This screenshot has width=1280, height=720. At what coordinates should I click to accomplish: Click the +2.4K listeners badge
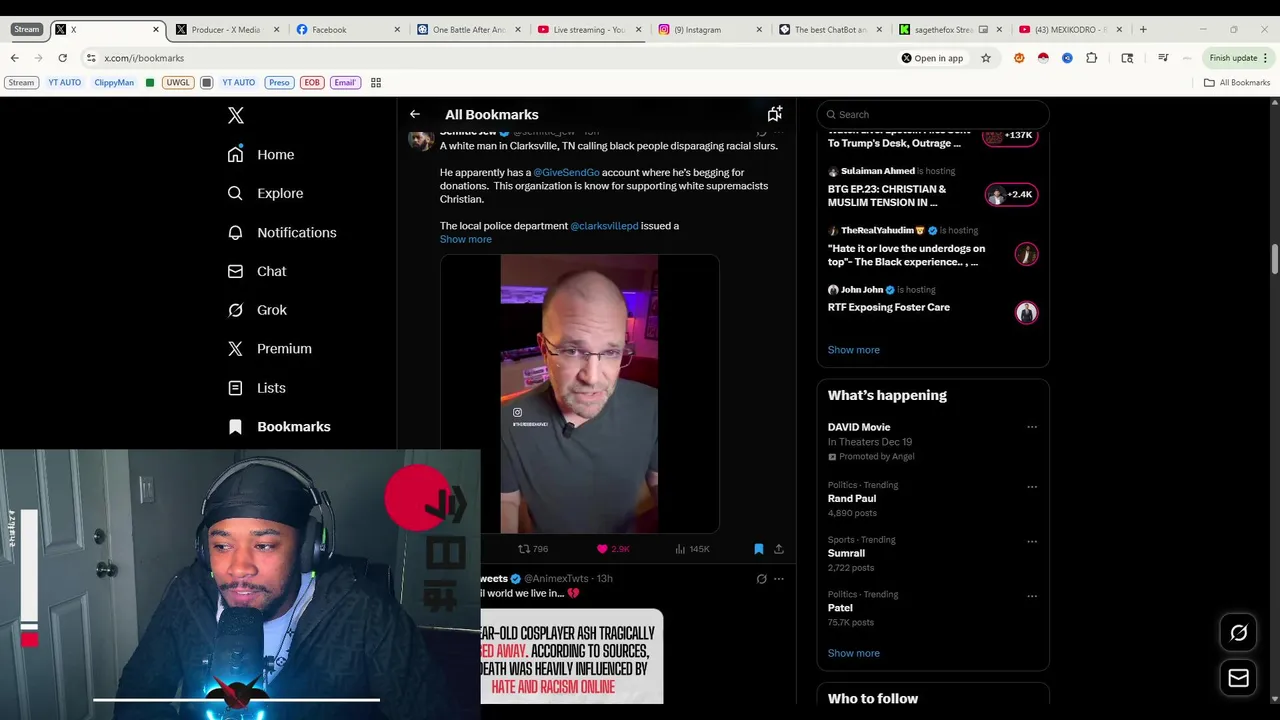(1011, 195)
